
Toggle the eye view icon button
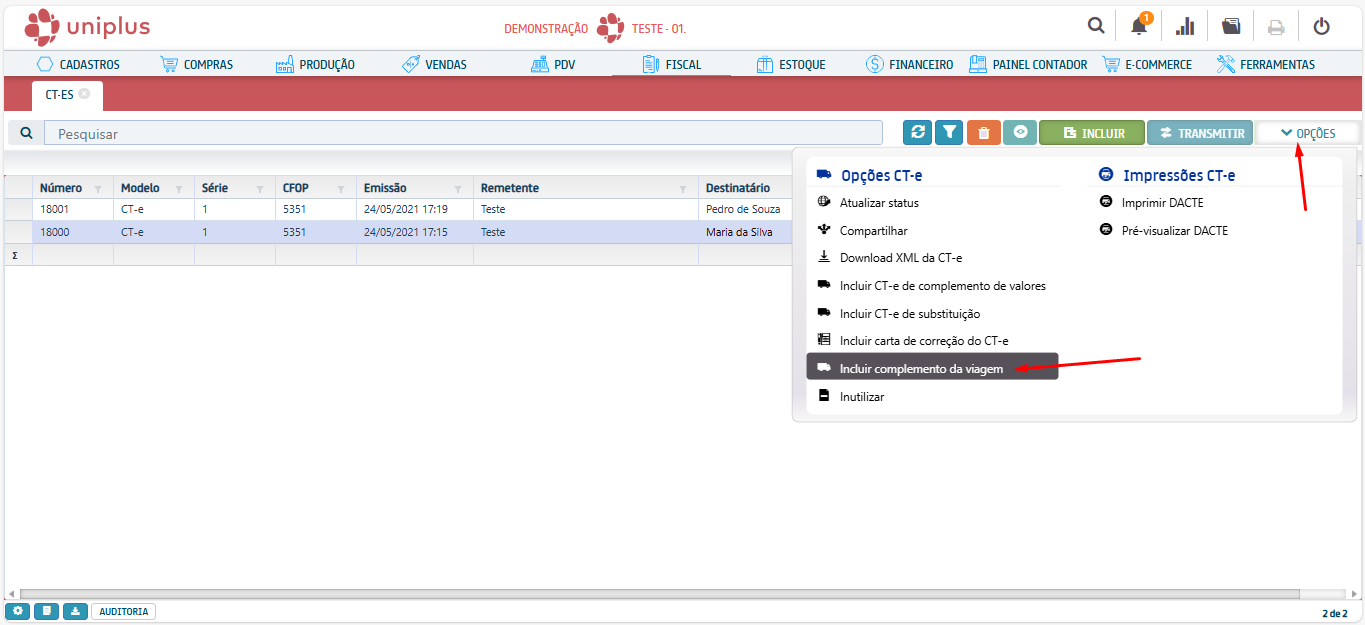[1019, 133]
